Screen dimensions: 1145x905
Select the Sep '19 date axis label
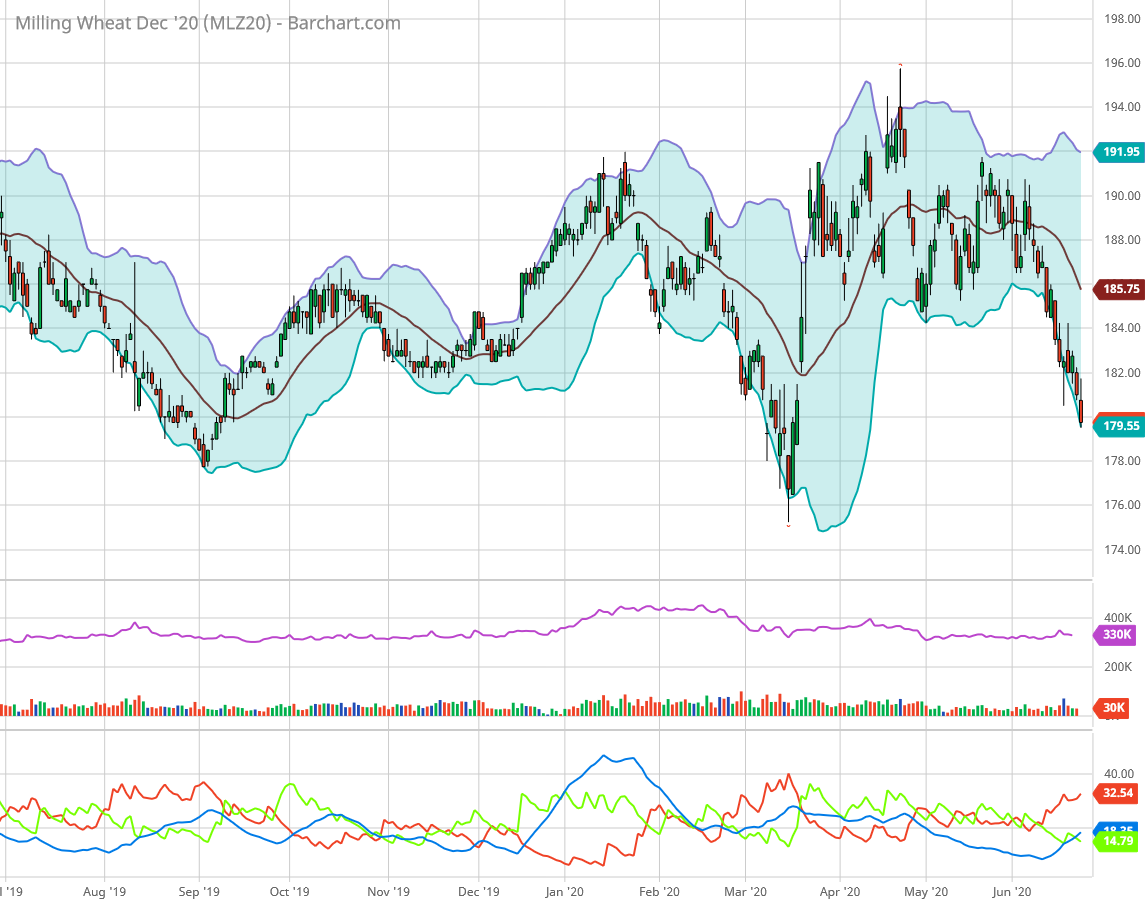(x=198, y=890)
